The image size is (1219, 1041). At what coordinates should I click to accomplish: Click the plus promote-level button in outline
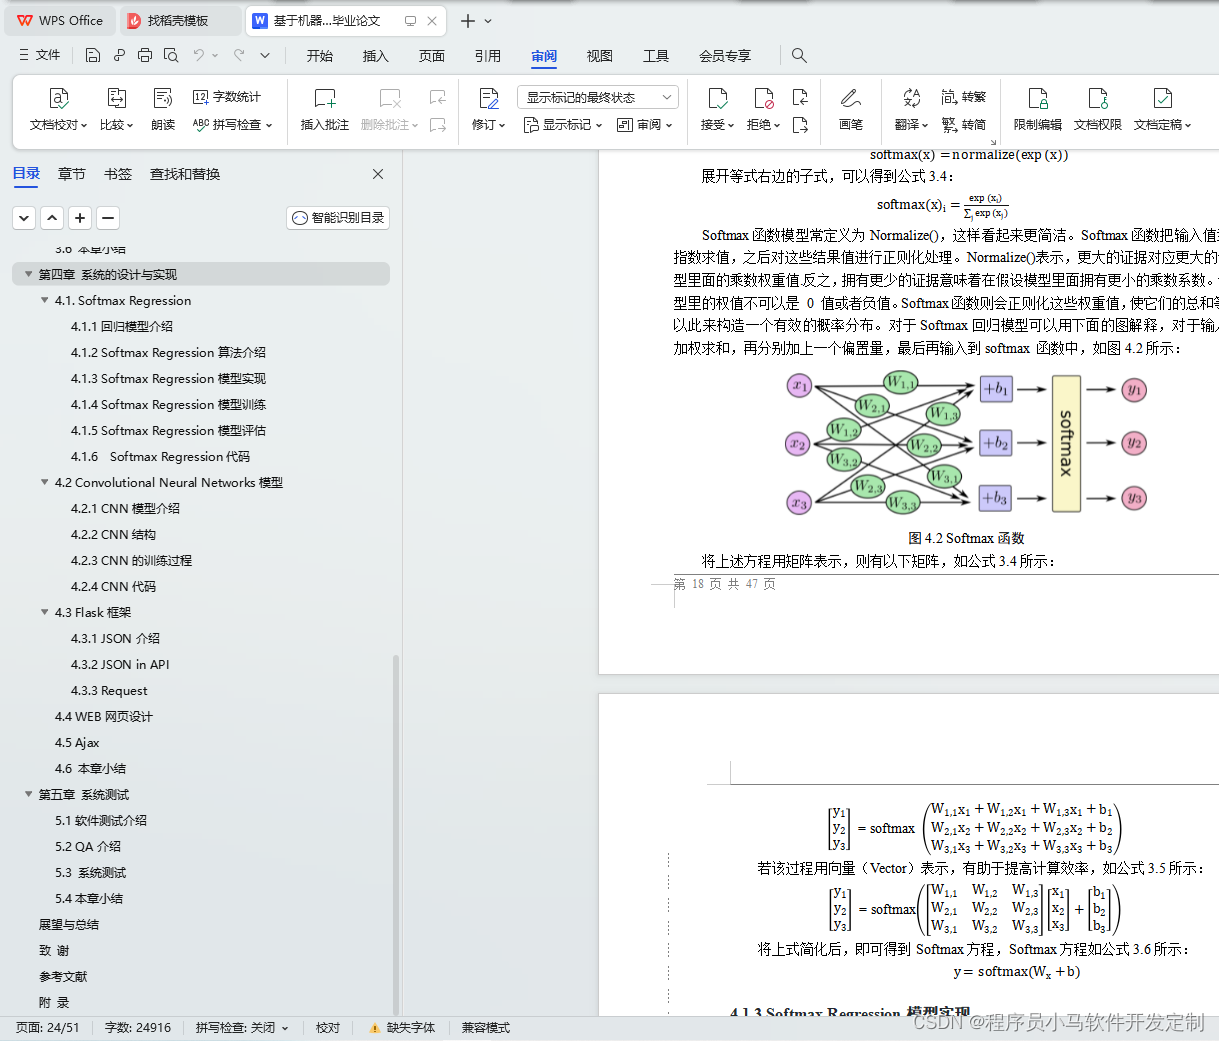(x=80, y=217)
